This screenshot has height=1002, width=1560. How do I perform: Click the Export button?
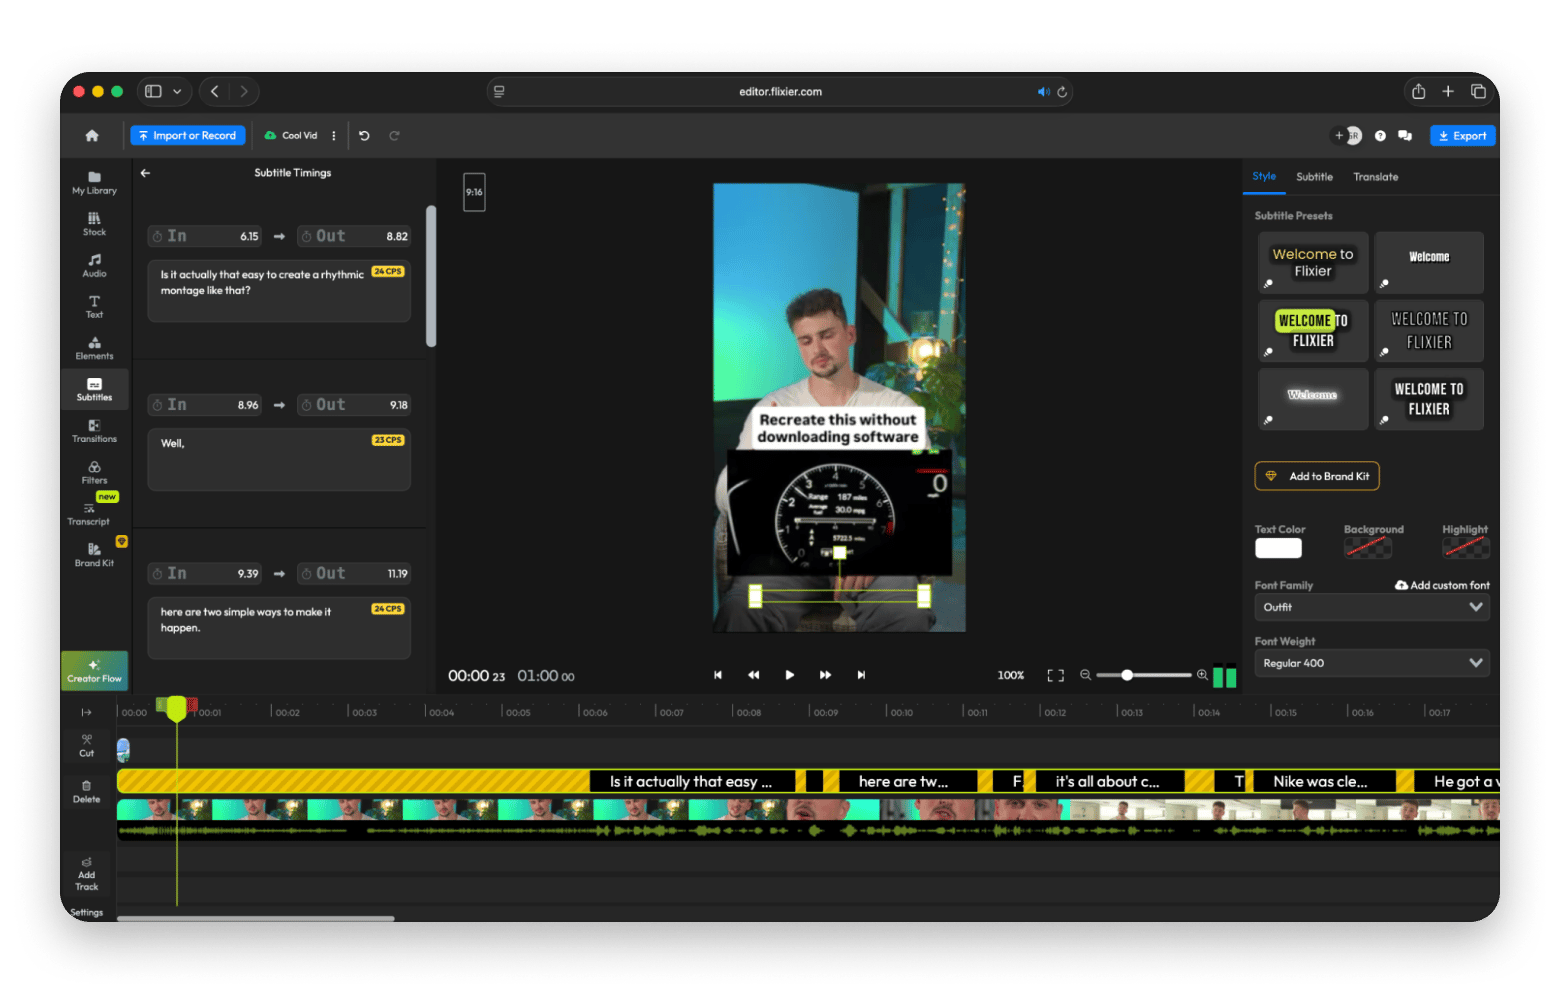coord(1462,135)
